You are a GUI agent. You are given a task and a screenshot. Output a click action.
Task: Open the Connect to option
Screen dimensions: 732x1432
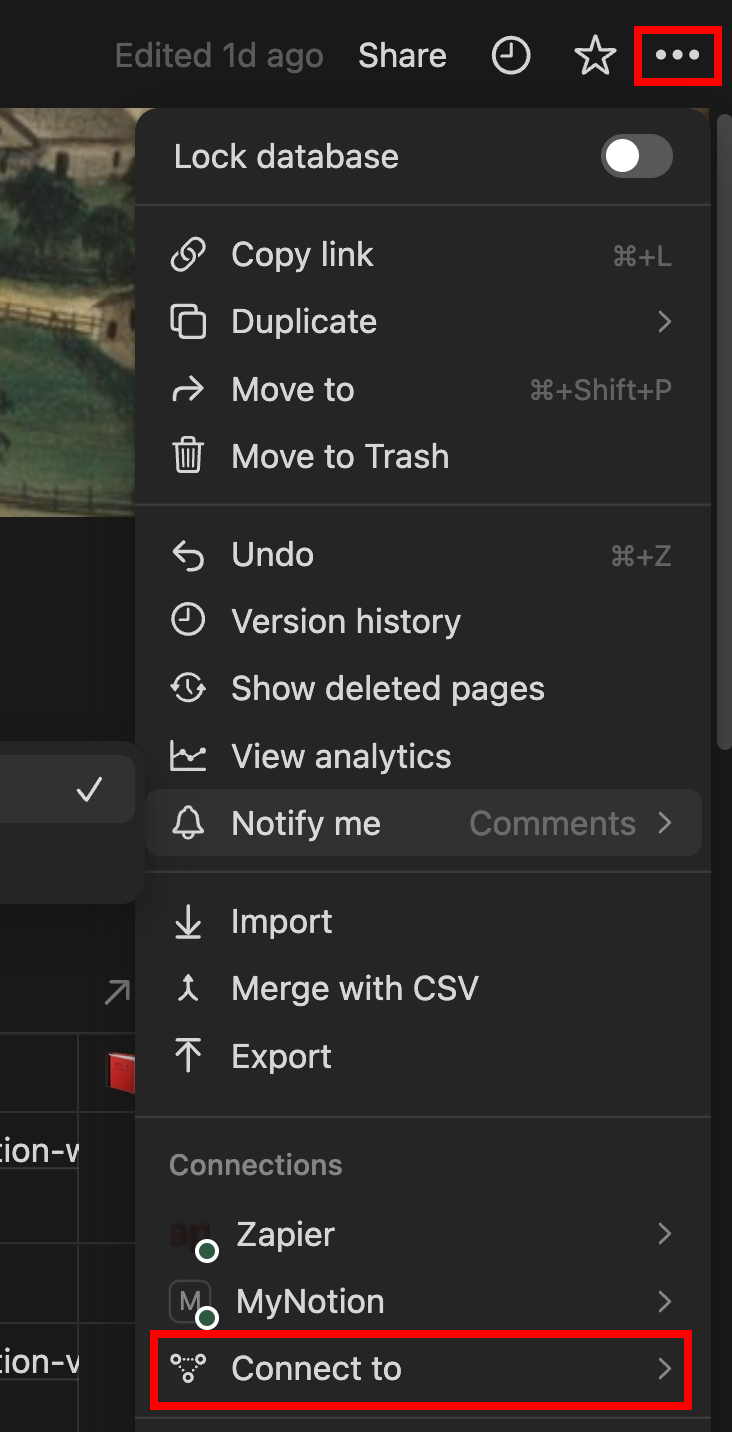[x=420, y=1368]
